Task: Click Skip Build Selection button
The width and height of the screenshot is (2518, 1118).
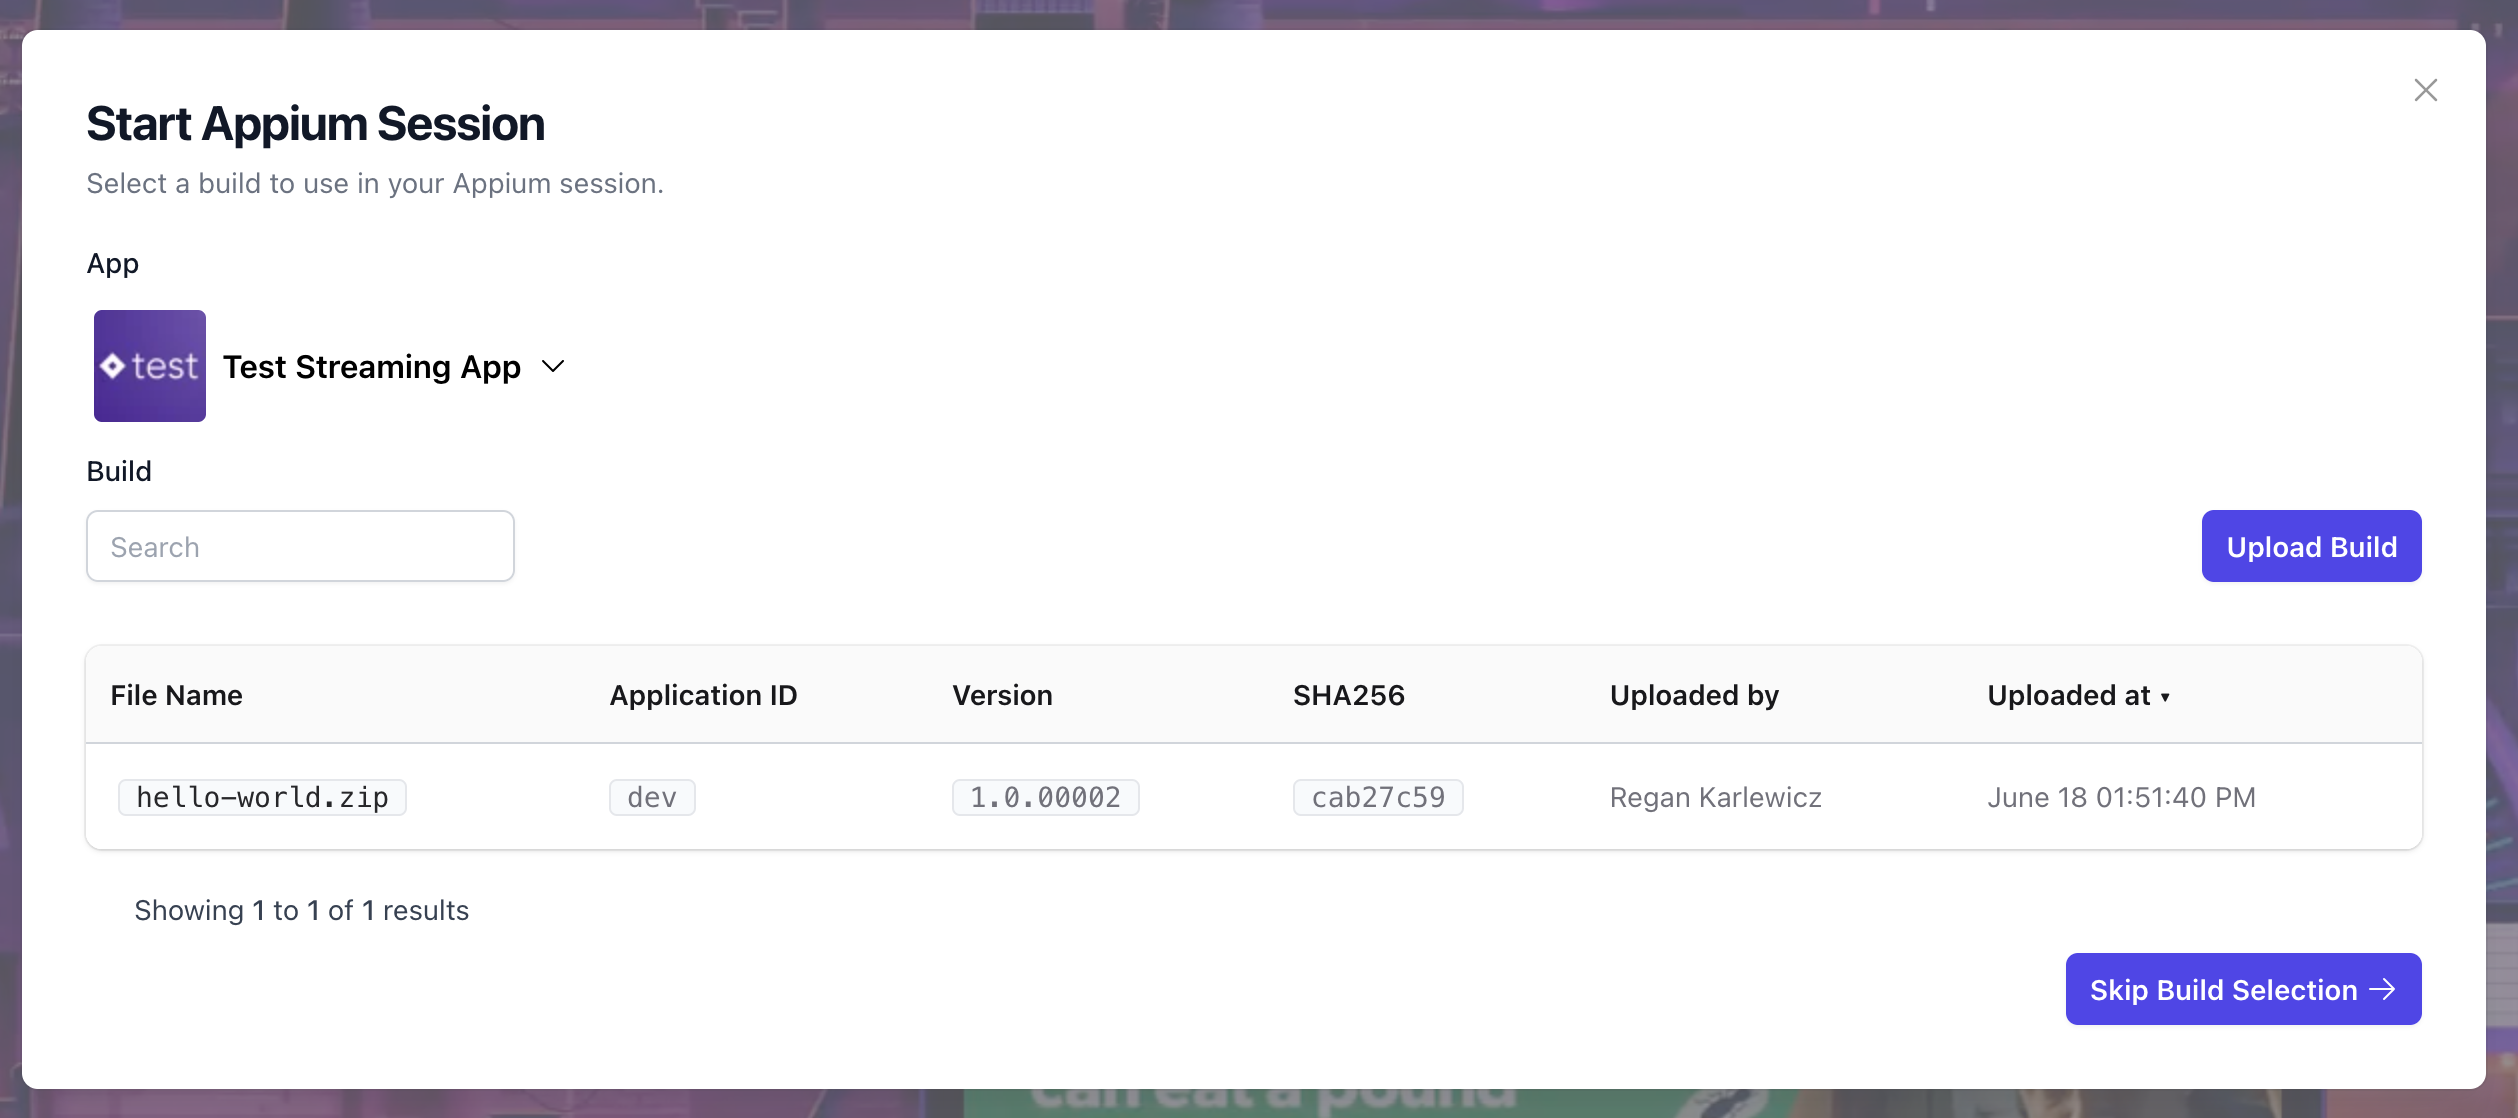Action: 2243,989
